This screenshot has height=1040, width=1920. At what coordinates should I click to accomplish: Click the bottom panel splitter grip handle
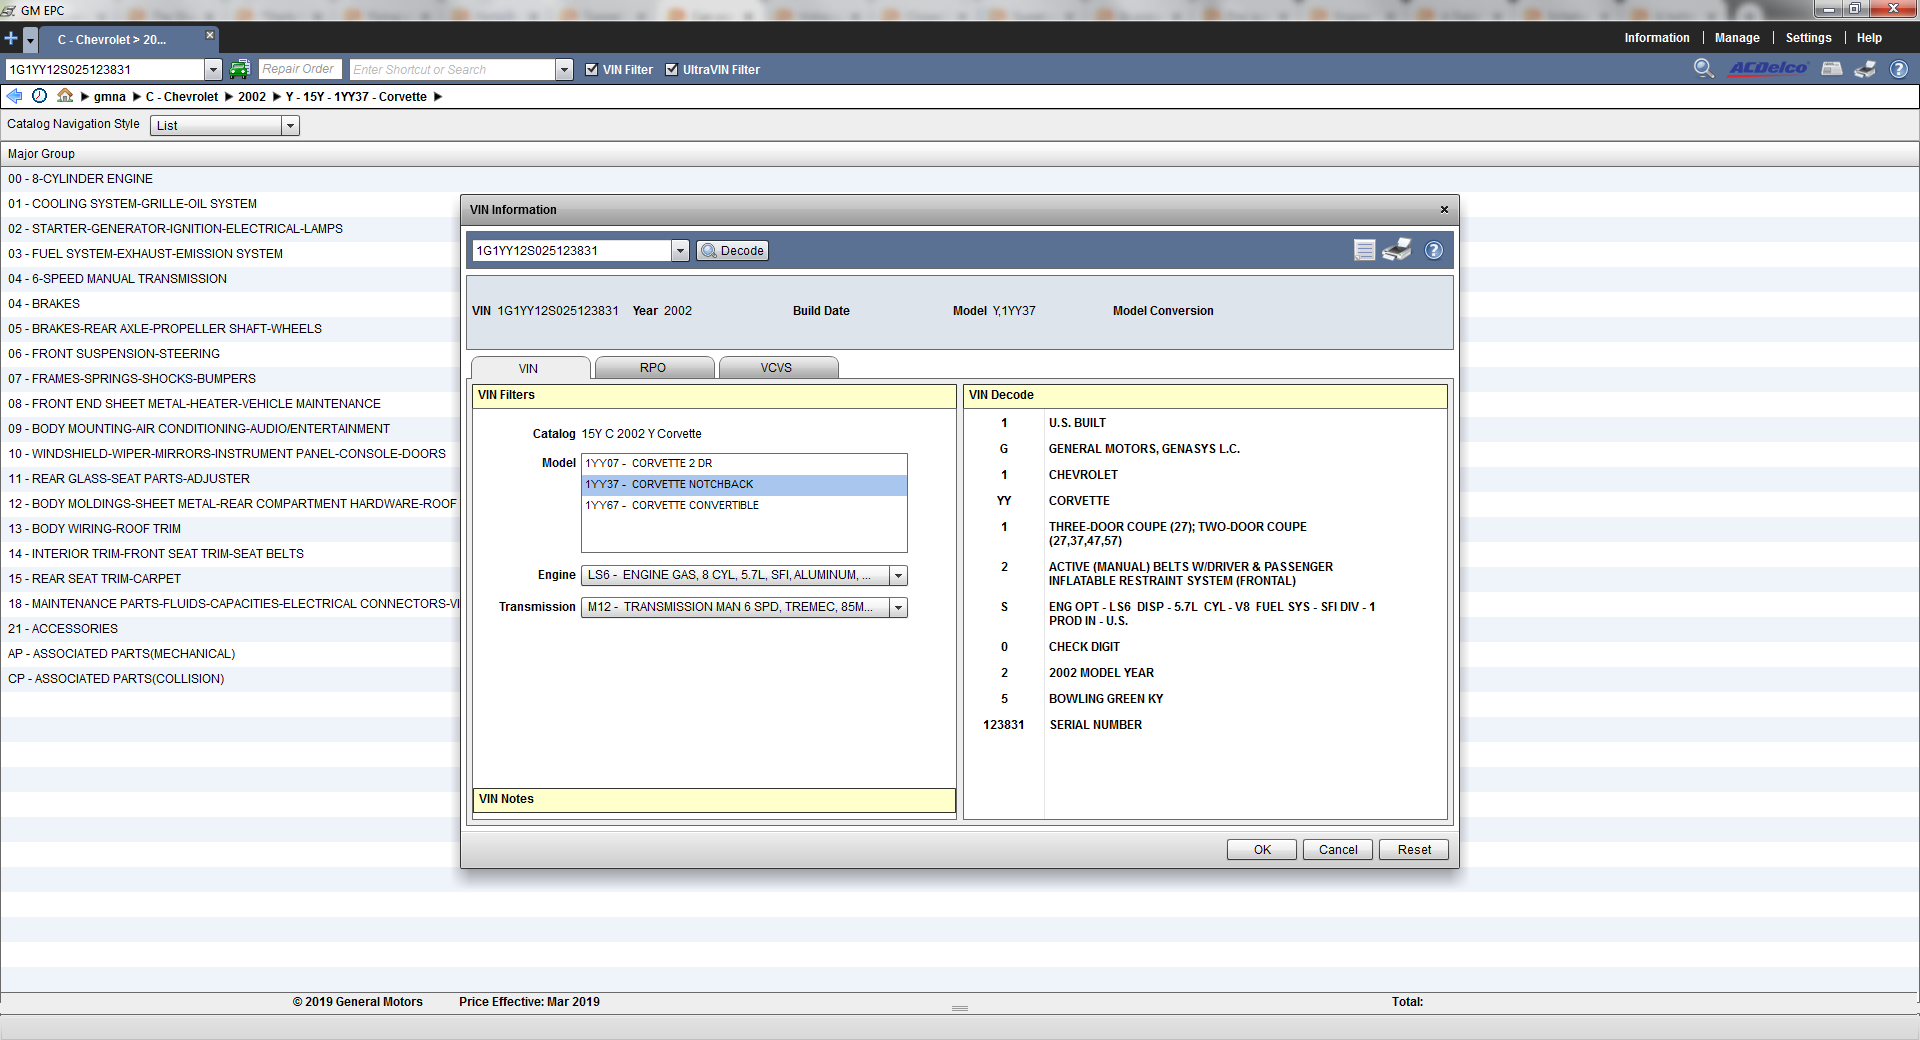[x=960, y=1008]
